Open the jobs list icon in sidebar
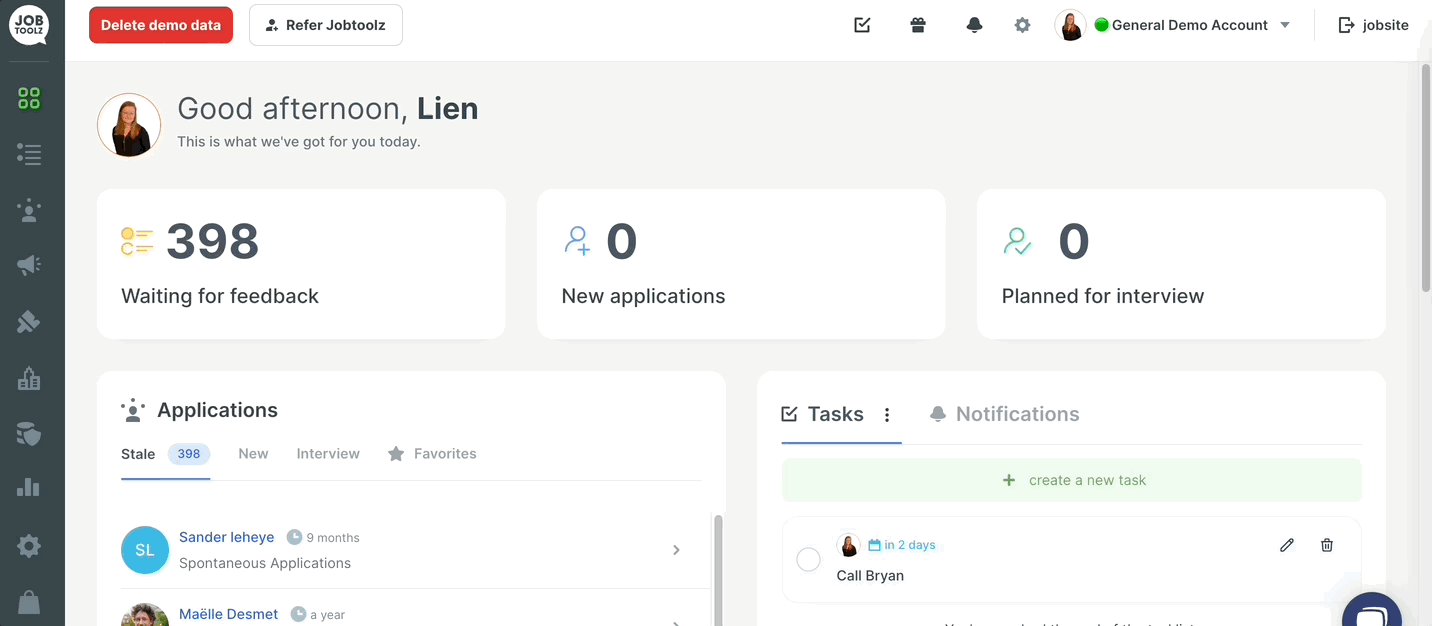The height and width of the screenshot is (626, 1432). click(x=29, y=154)
